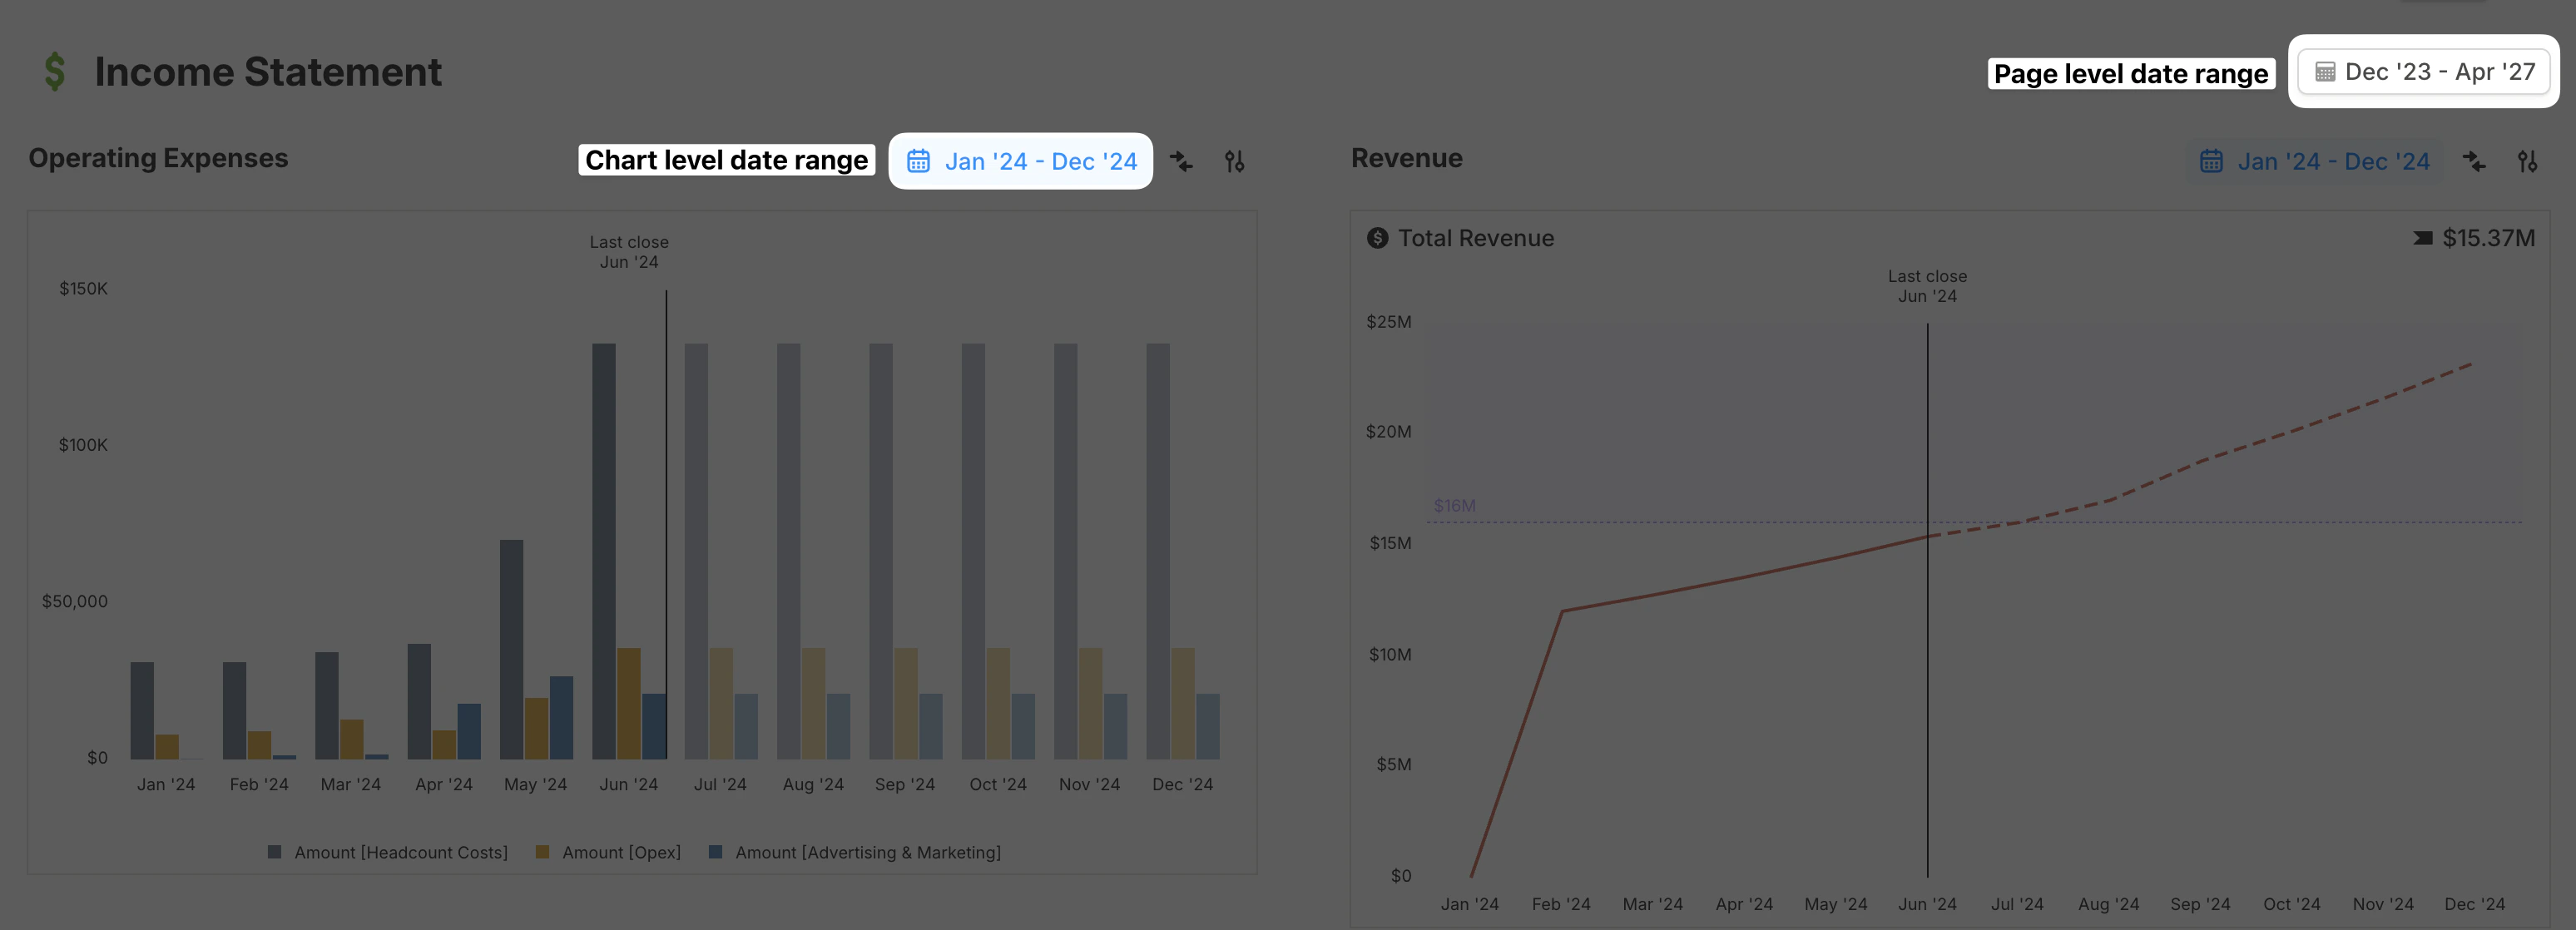Click the $16M target line label
The width and height of the screenshot is (2576, 930).
[x=1454, y=506]
